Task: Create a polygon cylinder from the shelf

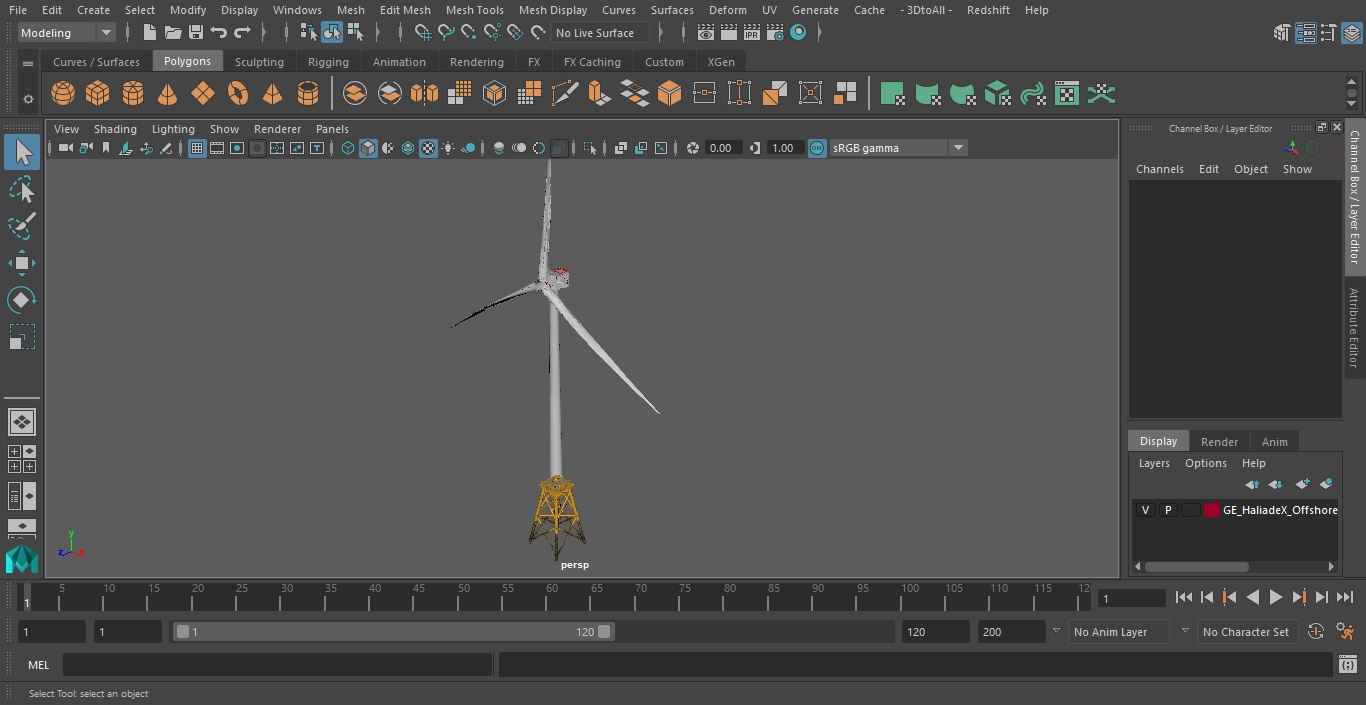Action: [133, 94]
